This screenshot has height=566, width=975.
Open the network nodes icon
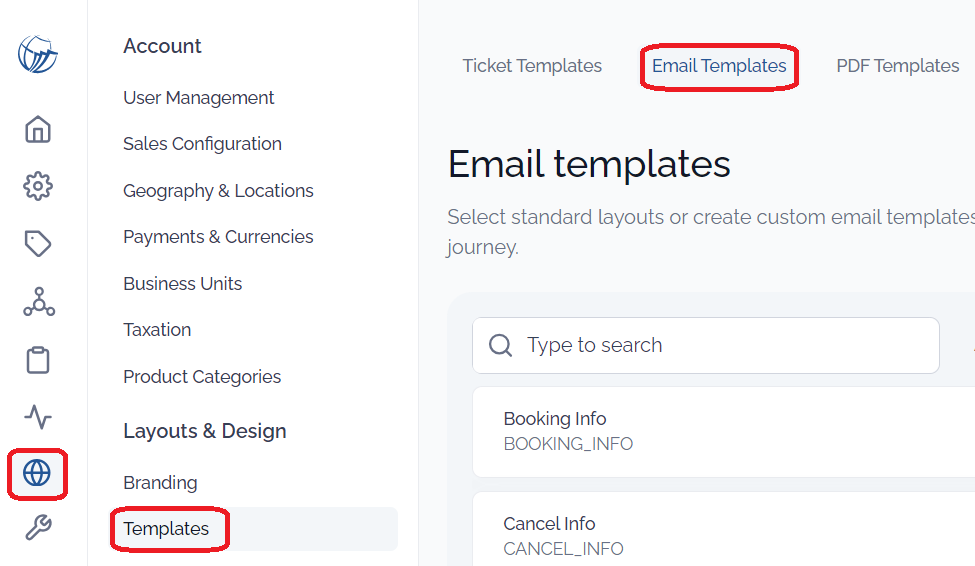39,302
